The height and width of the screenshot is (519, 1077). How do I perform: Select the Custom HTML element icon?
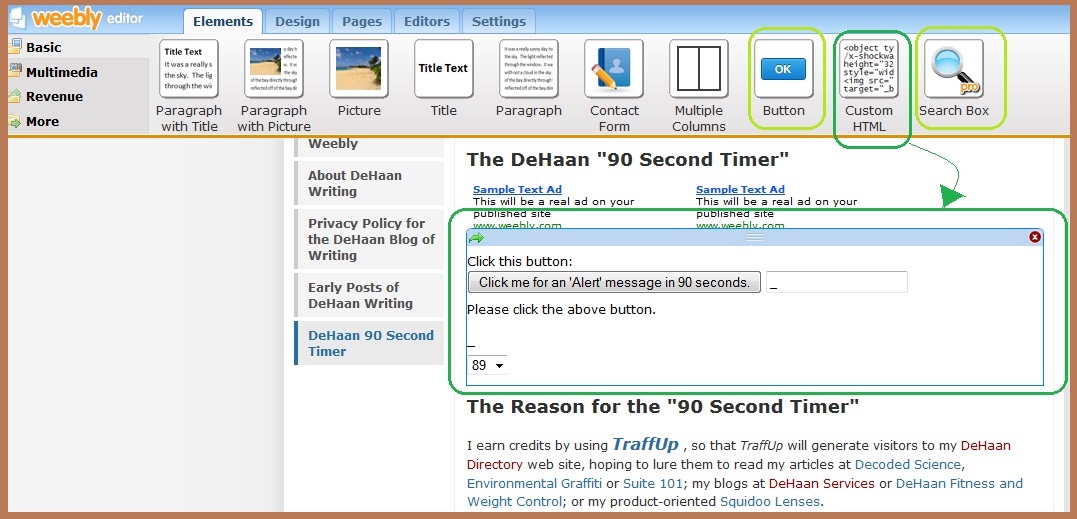click(x=869, y=69)
